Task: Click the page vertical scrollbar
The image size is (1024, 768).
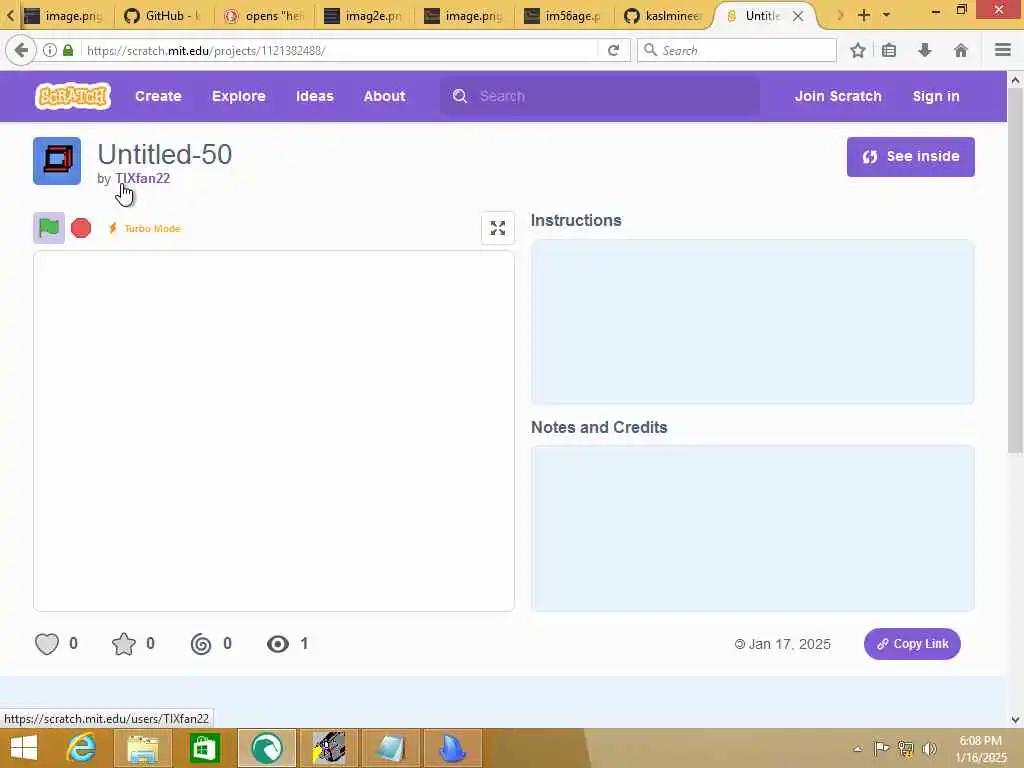Action: (x=1015, y=271)
